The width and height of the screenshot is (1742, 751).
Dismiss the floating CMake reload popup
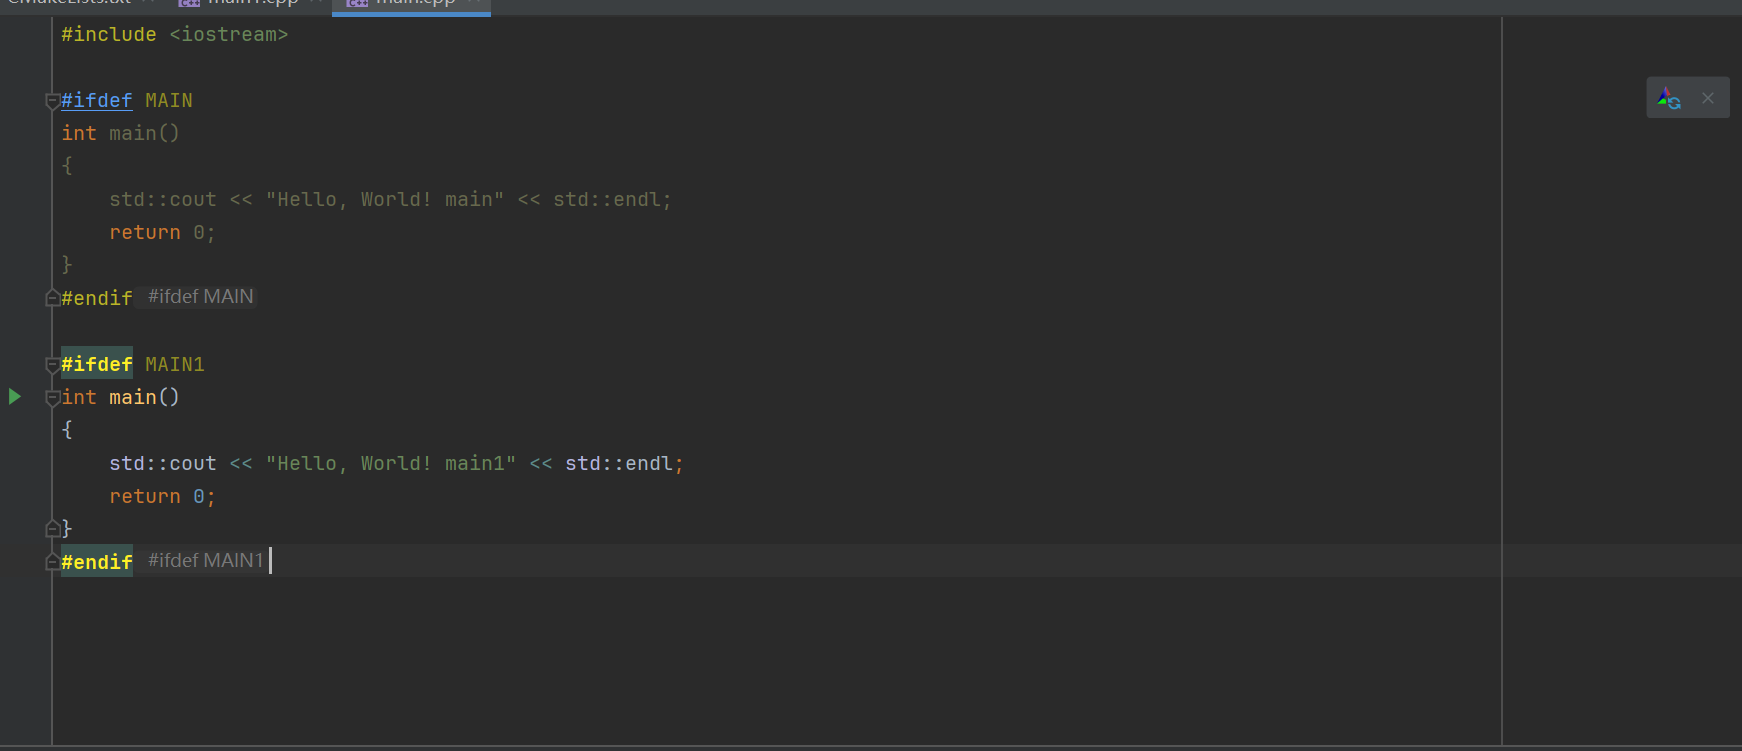[x=1708, y=98]
